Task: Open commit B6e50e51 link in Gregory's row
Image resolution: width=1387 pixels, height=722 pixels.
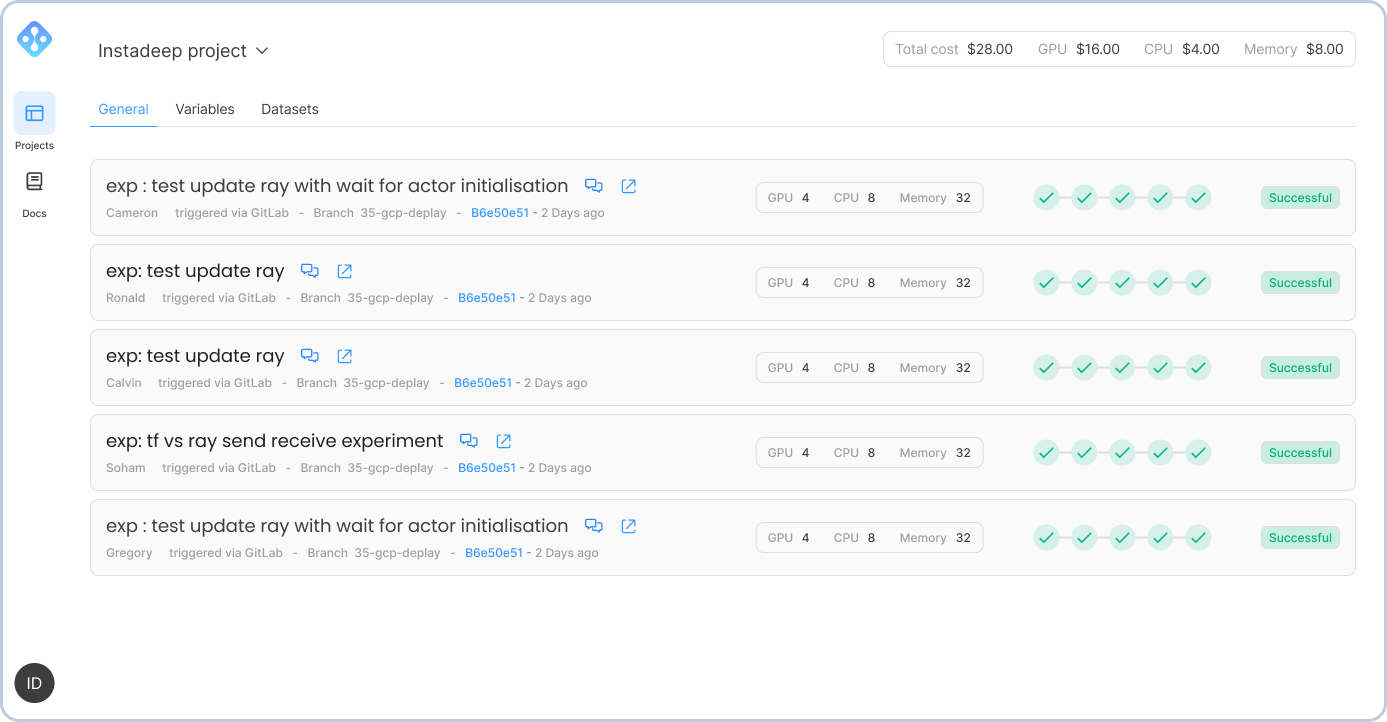Action: pos(494,553)
